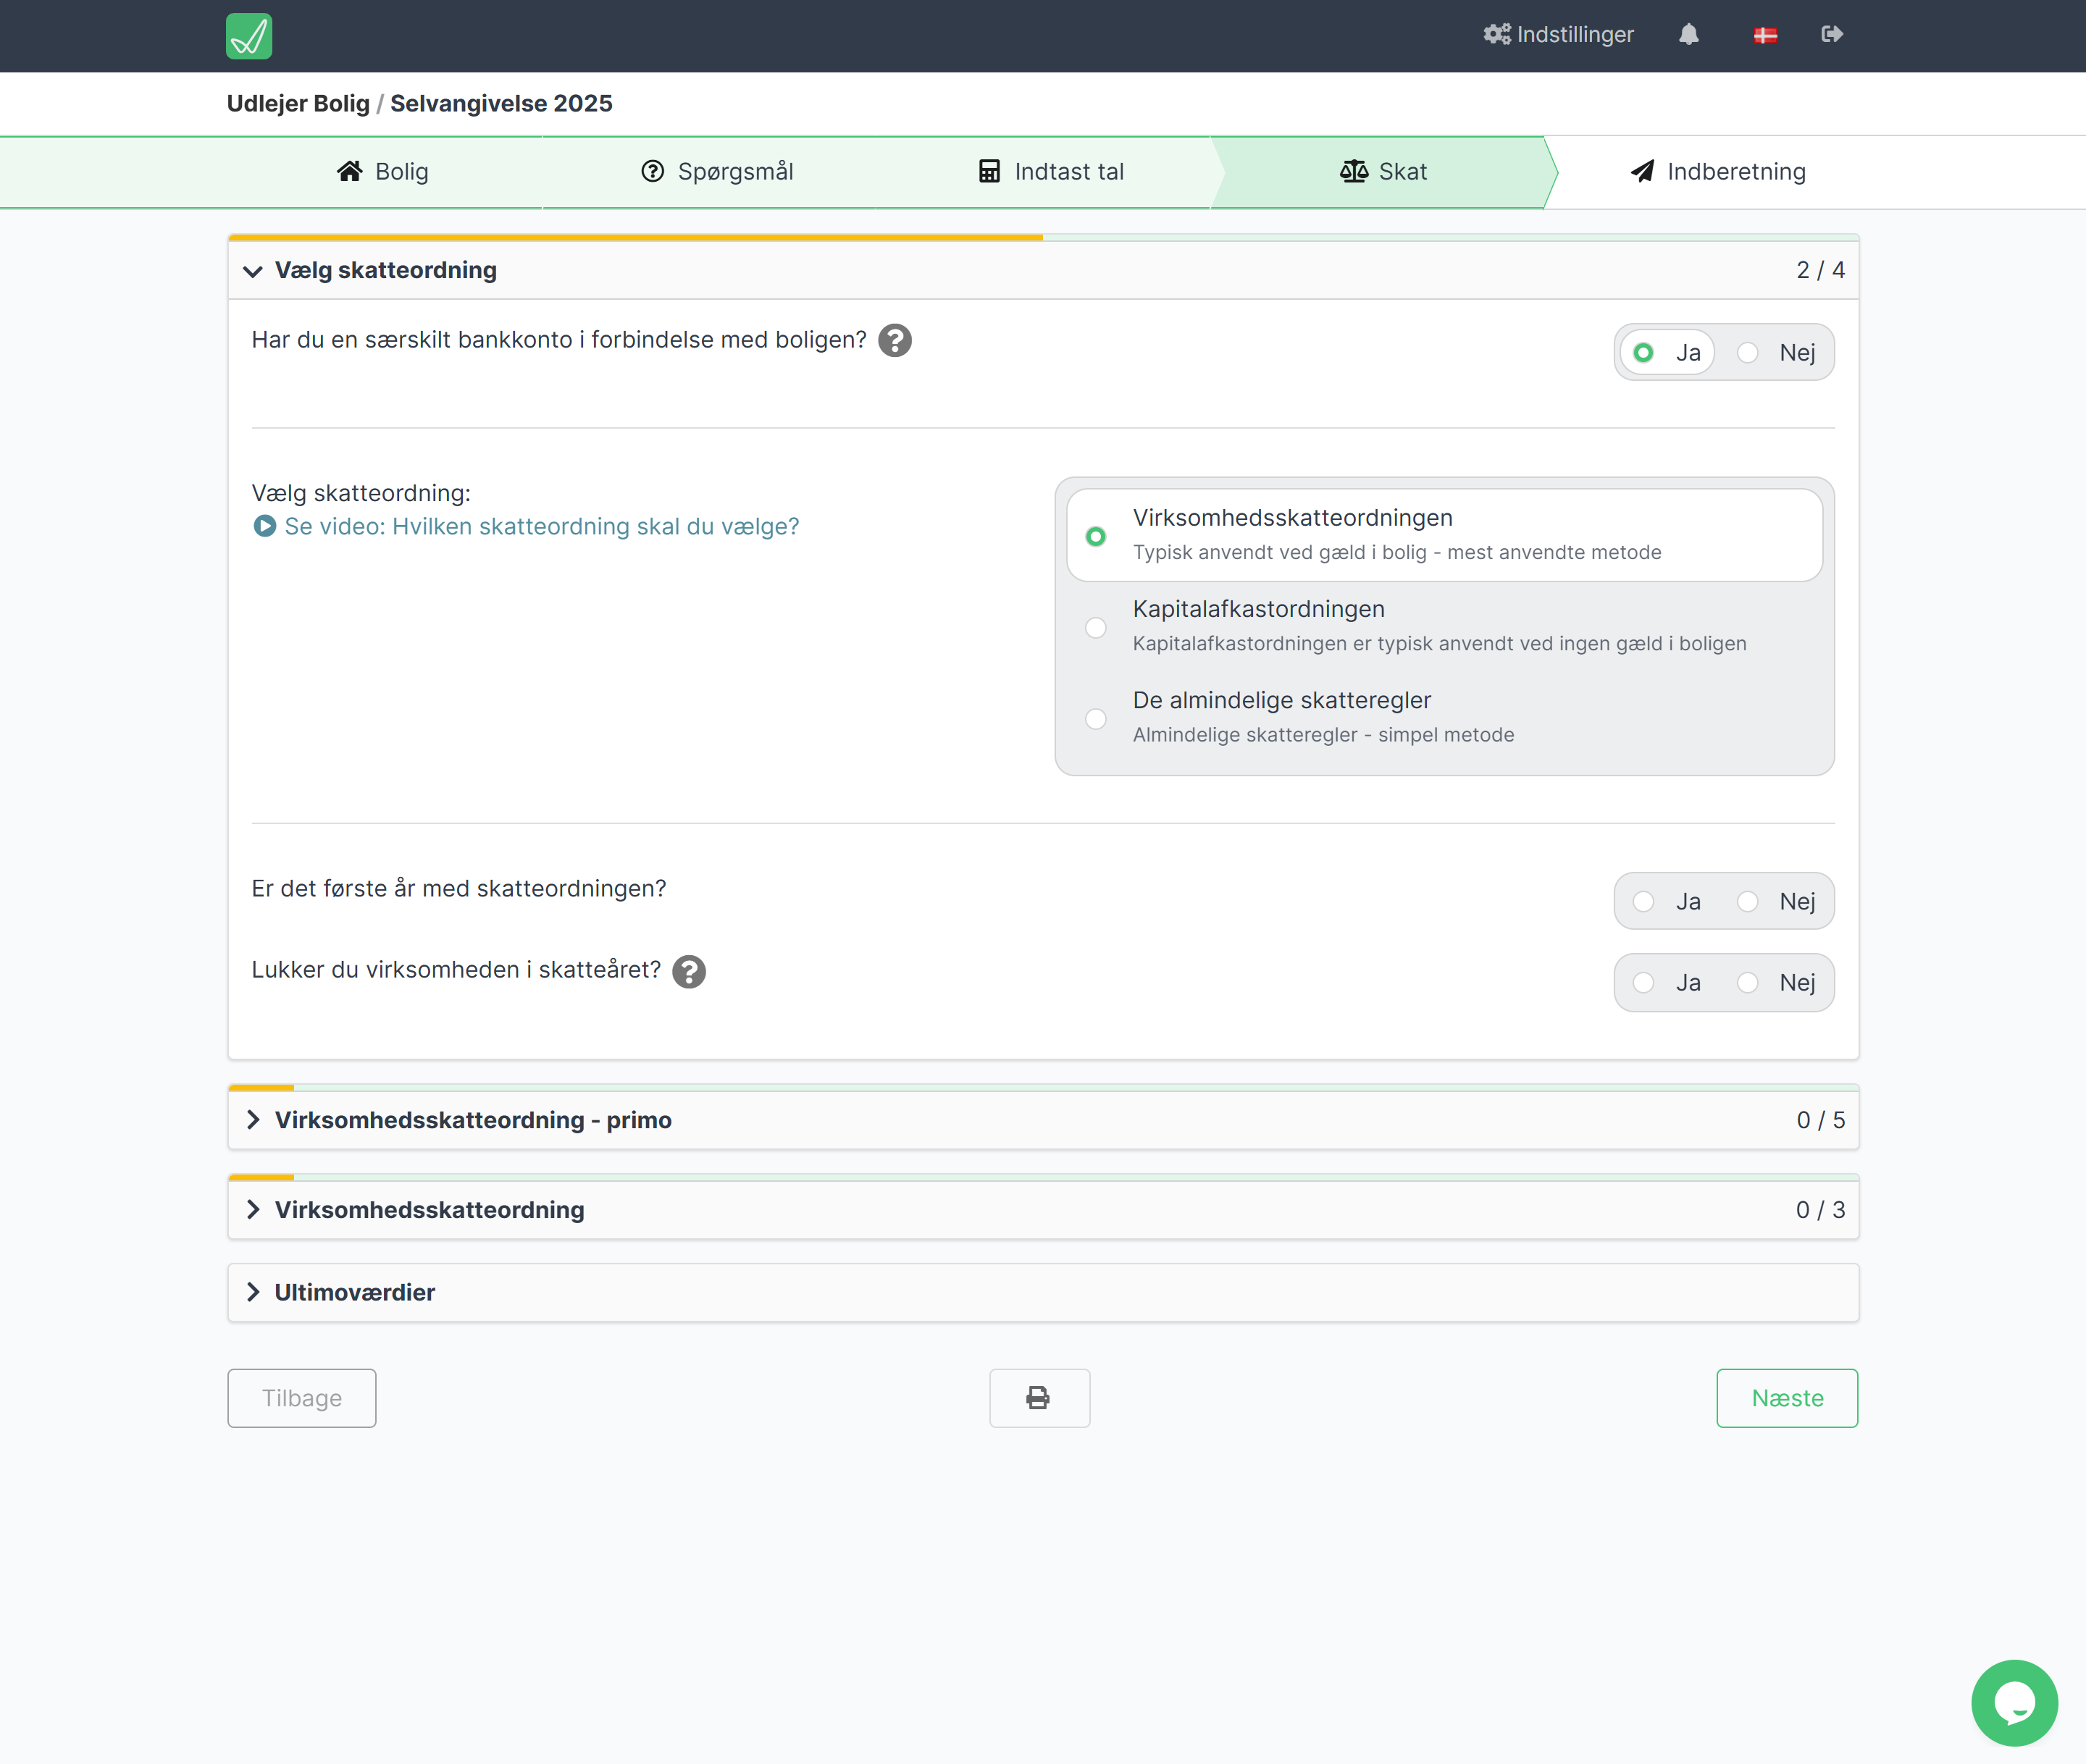
Task: Click the logout arrow icon
Action: coord(1832,34)
